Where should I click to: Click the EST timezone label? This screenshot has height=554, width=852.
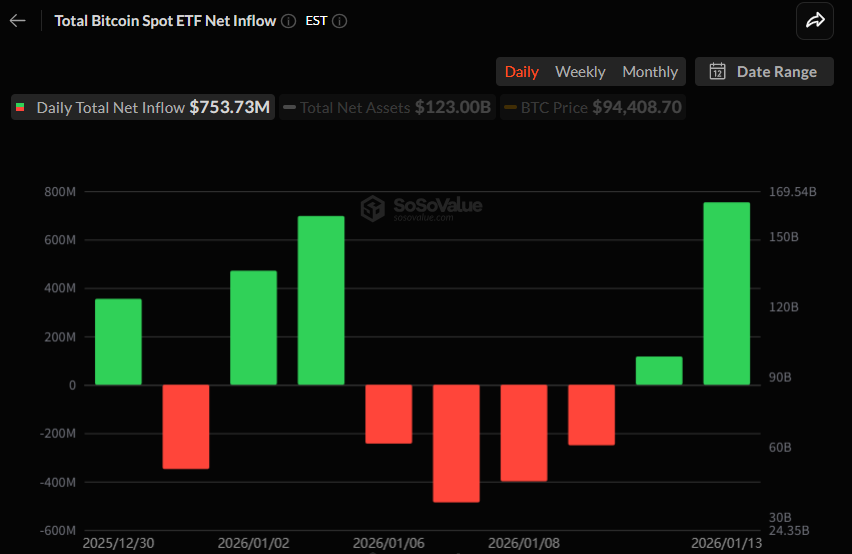point(315,21)
